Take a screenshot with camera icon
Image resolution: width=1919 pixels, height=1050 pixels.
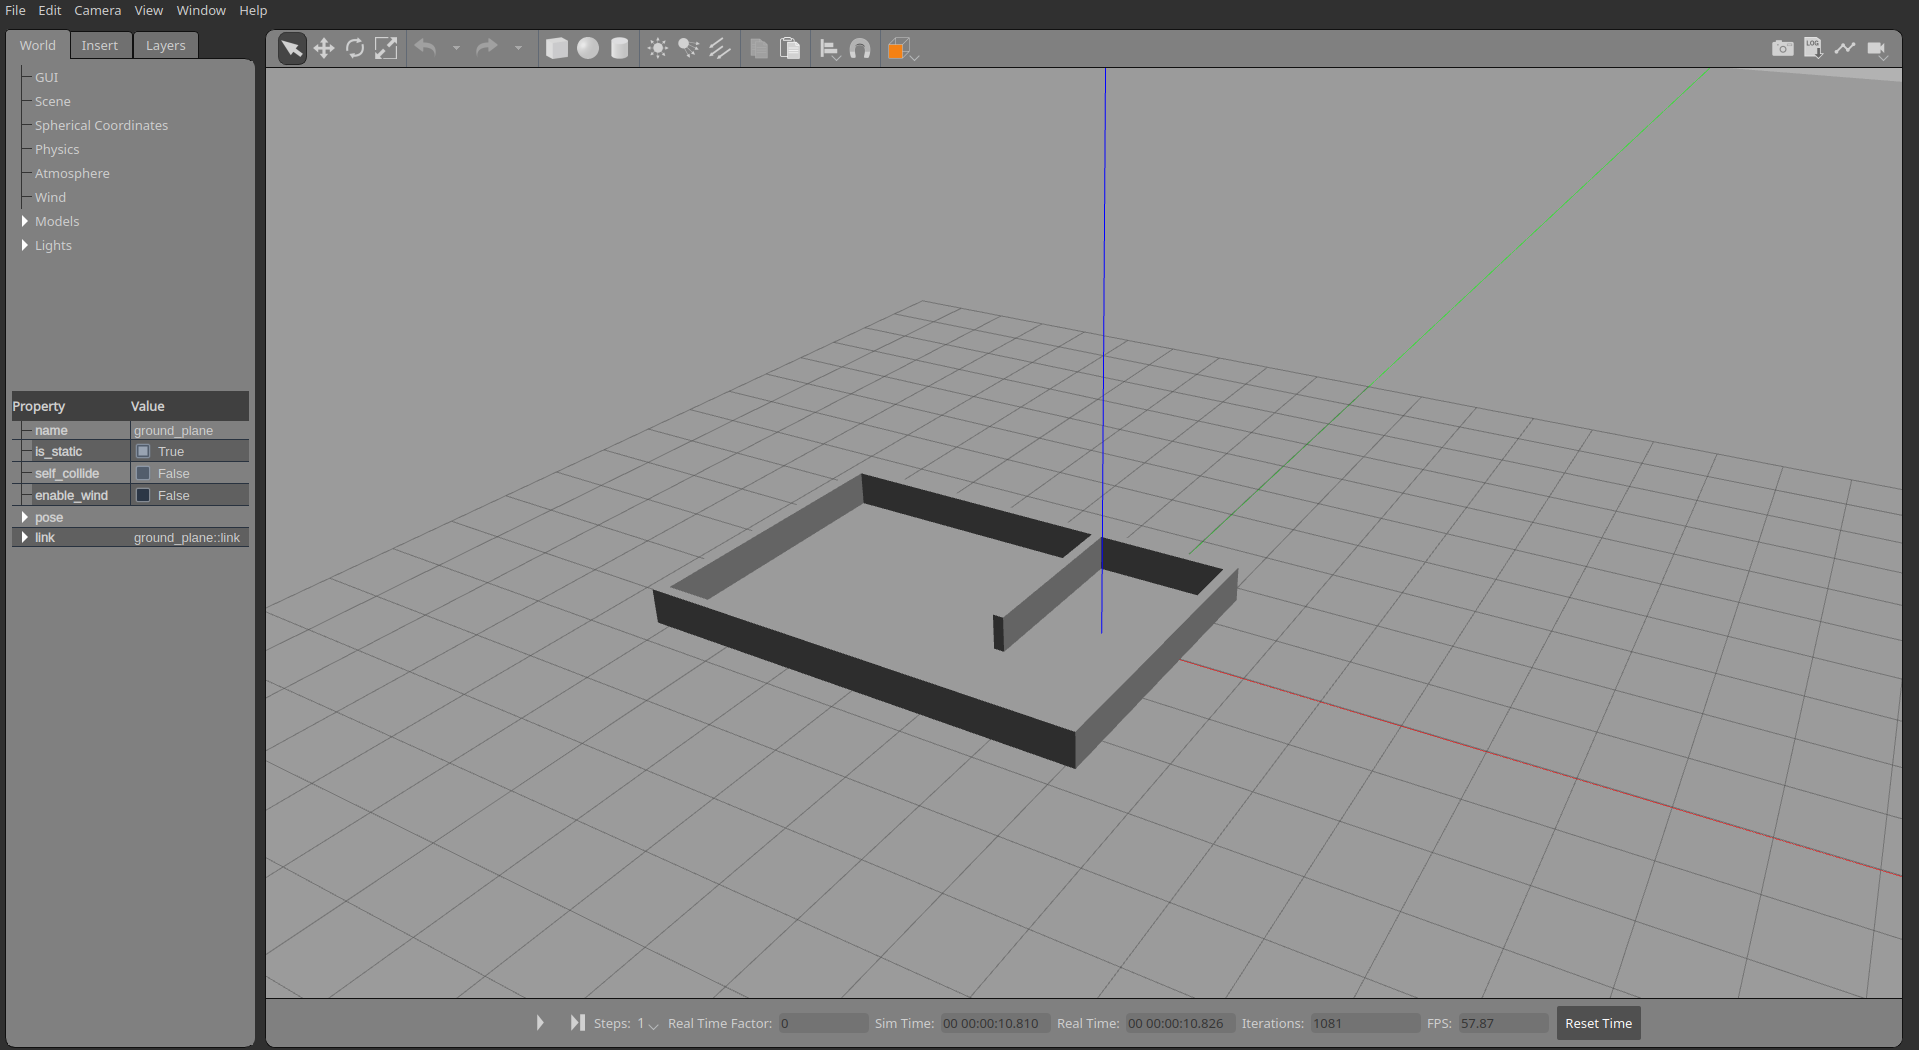click(x=1782, y=48)
